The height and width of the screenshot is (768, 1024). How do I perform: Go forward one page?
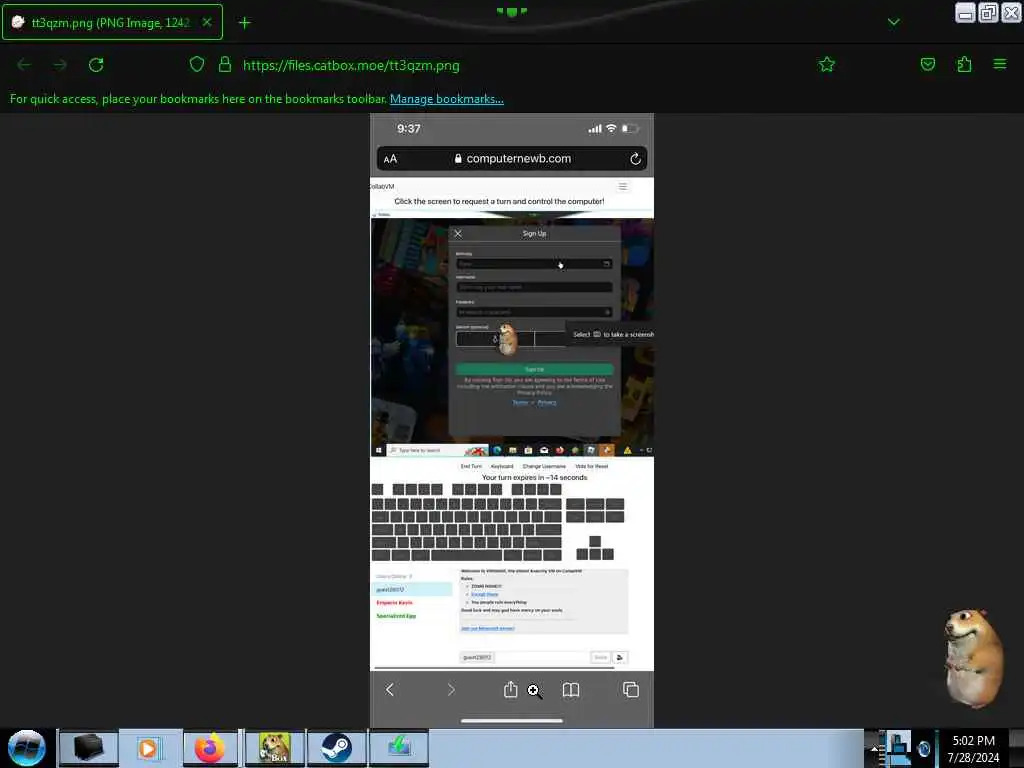click(60, 65)
